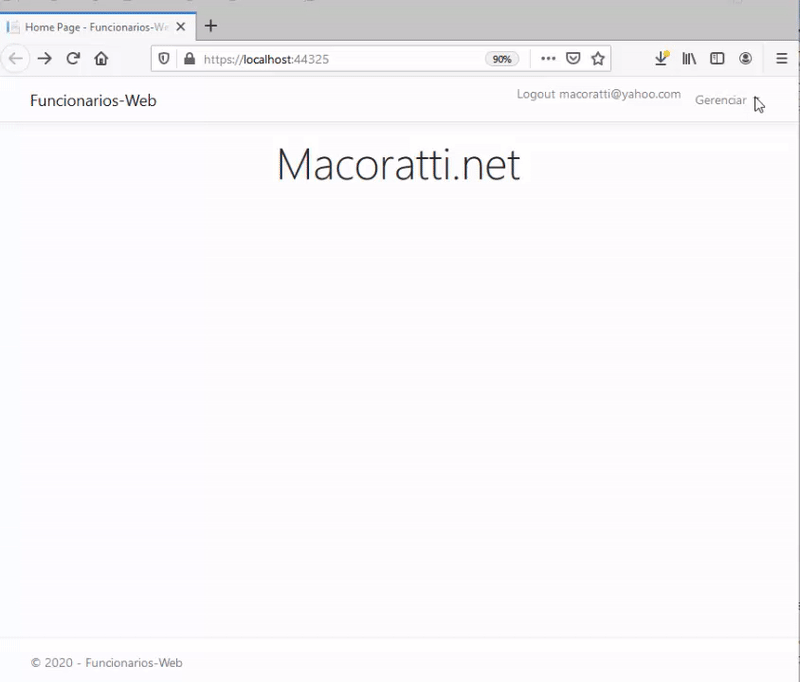Open a new tab with plus button

pos(211,26)
